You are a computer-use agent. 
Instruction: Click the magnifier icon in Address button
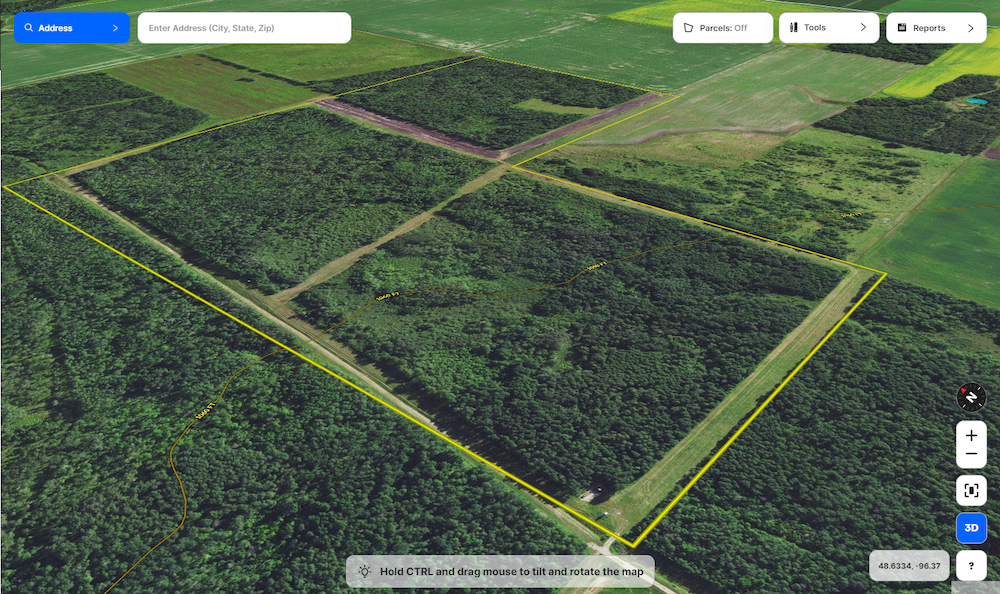(29, 28)
